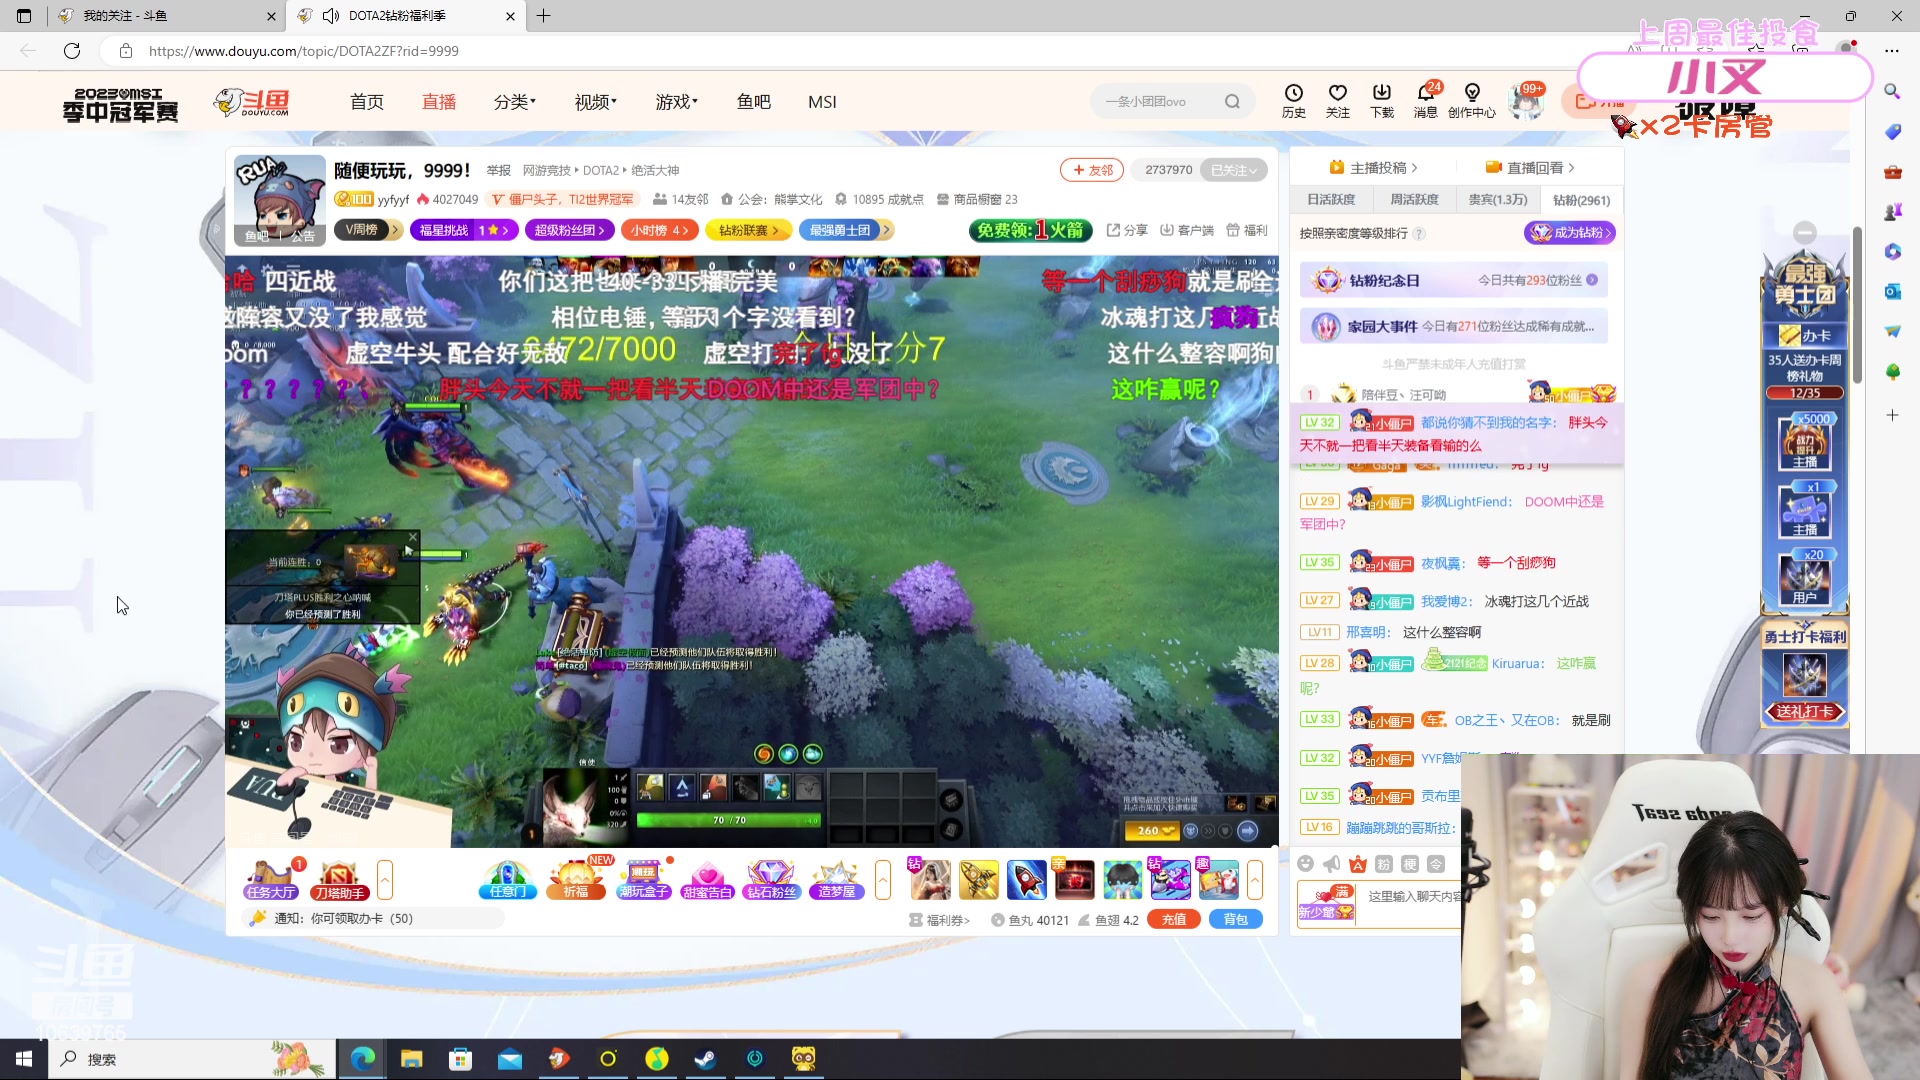Click the 福星挑战 badge
This screenshot has width=1920, height=1080.
[464, 230]
